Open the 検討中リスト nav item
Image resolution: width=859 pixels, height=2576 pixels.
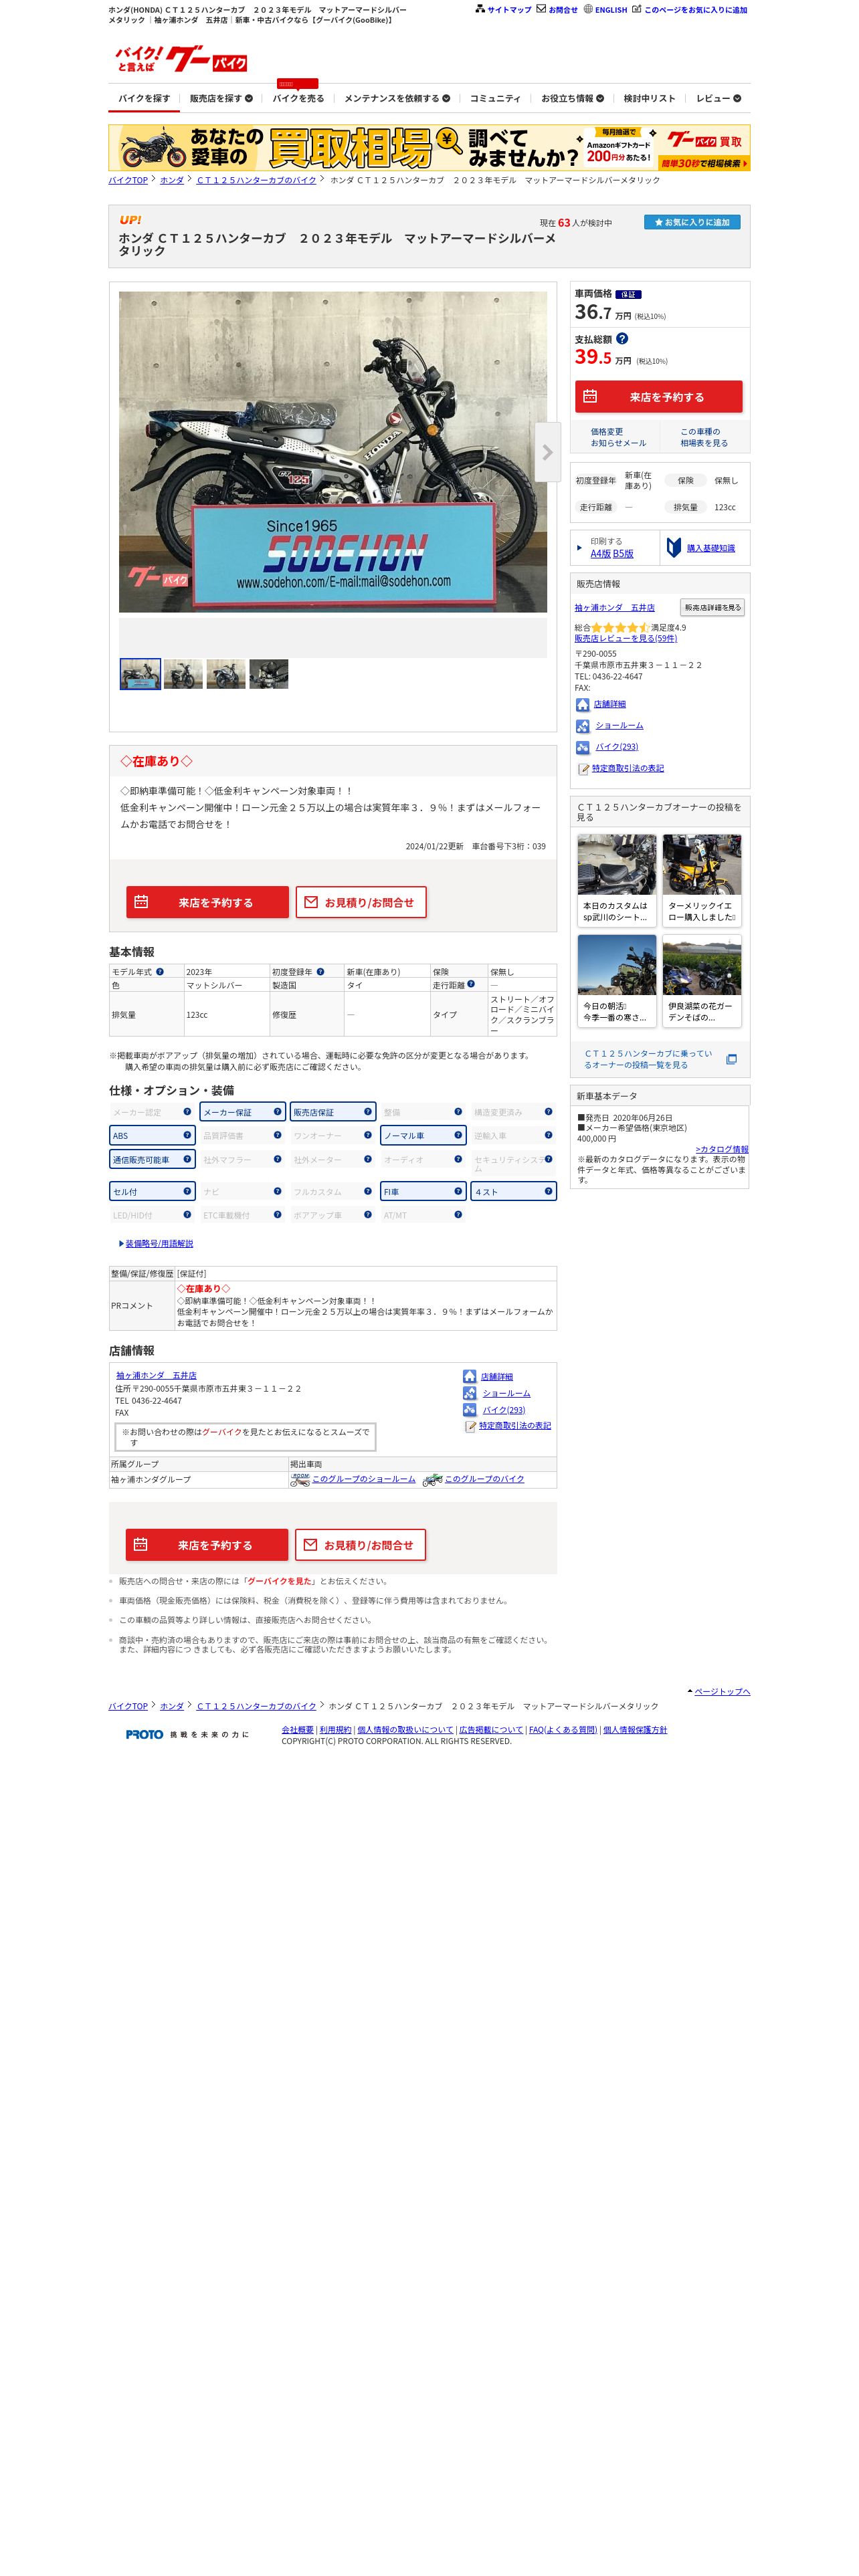click(x=649, y=99)
